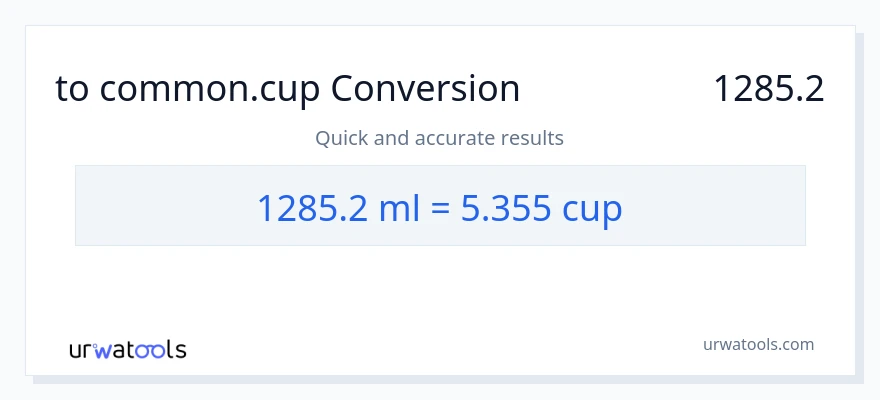The image size is (880, 400).
Task: Click the 'ur' letters of the logo
Action: [x=82, y=350]
